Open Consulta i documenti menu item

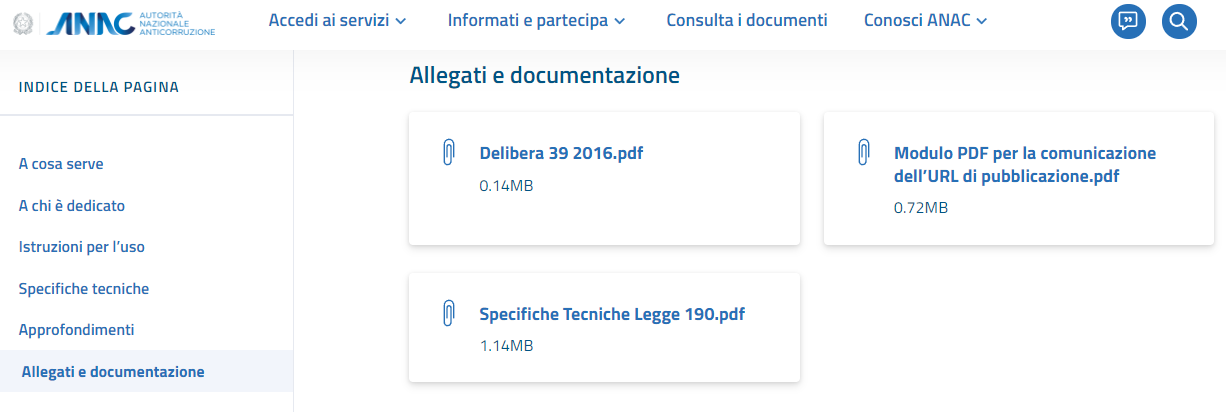click(747, 20)
